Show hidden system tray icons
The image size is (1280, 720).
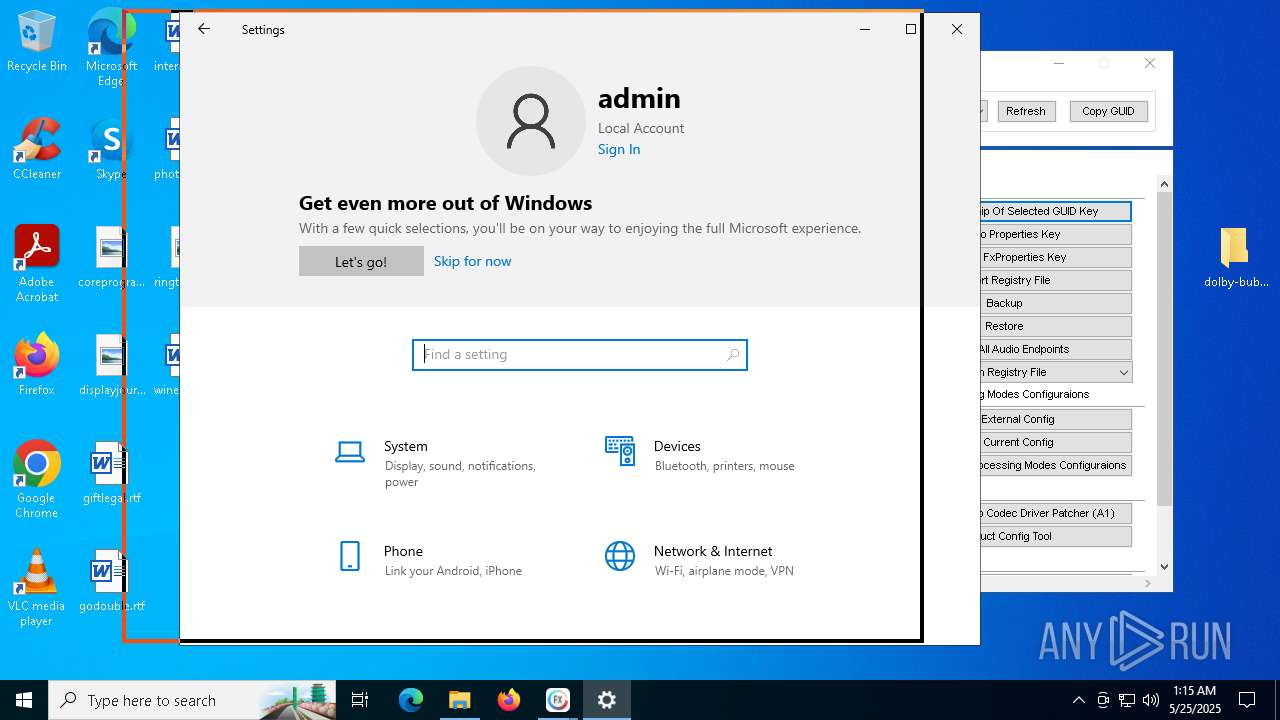click(1078, 700)
